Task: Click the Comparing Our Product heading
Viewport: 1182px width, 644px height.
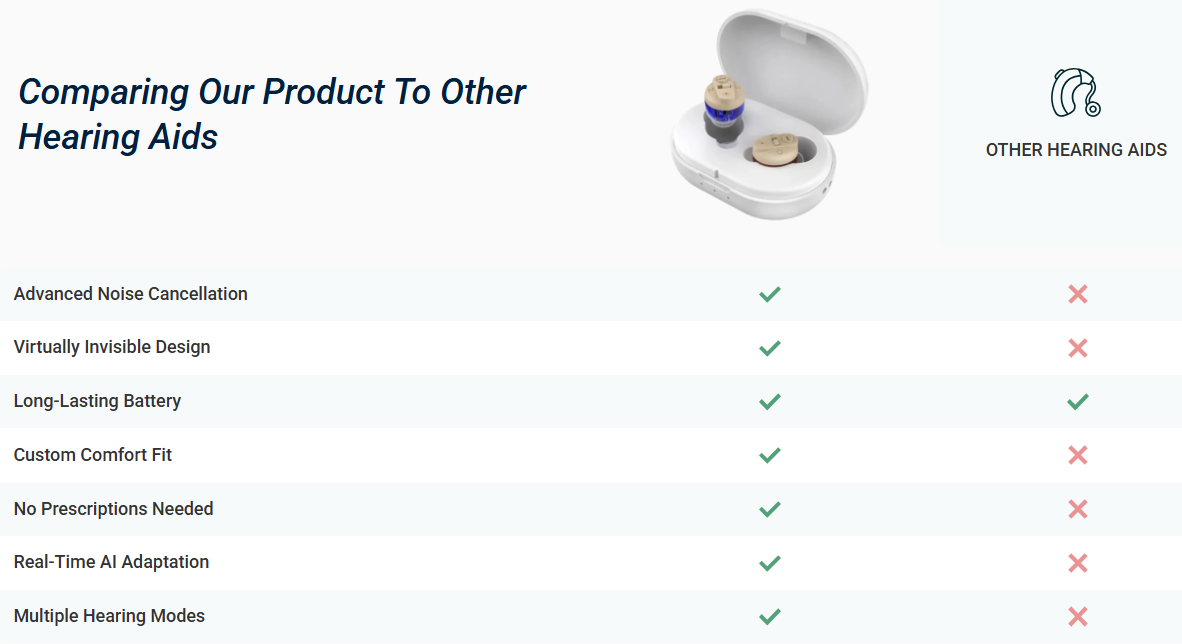Action: click(272, 114)
